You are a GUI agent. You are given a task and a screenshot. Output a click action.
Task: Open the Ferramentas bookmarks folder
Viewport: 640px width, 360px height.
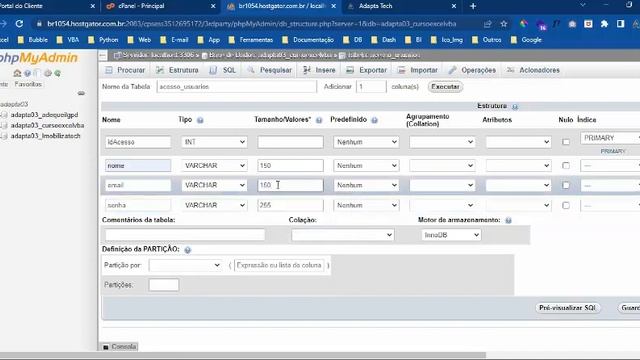[251, 40]
